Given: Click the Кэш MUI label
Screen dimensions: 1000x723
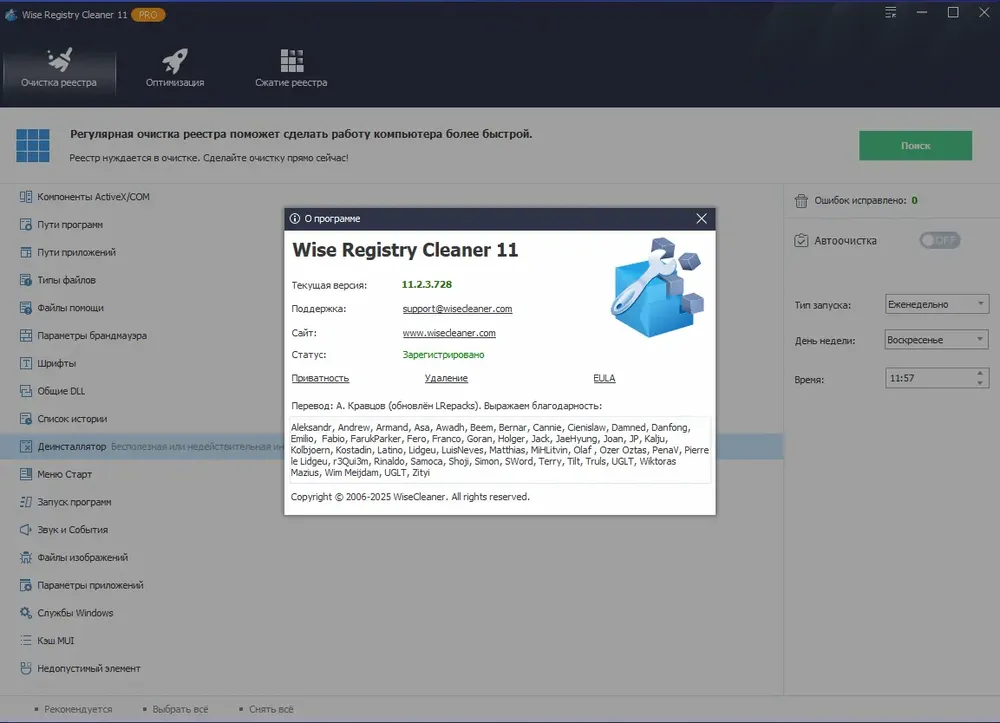Looking at the screenshot, I should click(x=55, y=641).
